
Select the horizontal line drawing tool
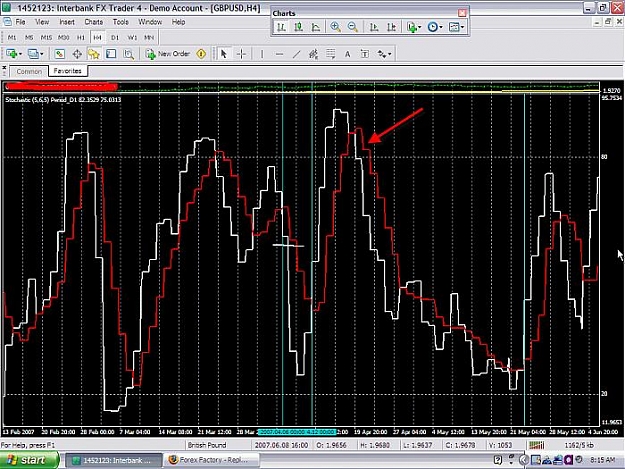tap(279, 54)
